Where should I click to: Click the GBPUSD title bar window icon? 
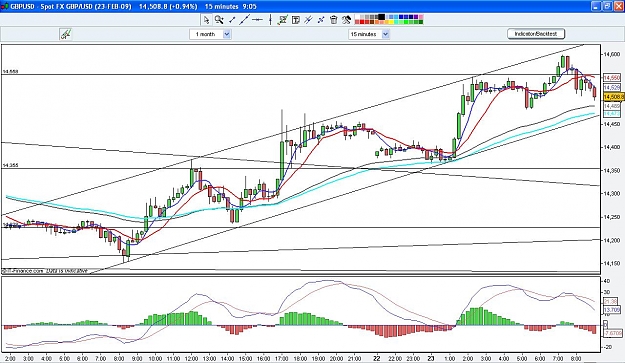(x=4, y=6)
